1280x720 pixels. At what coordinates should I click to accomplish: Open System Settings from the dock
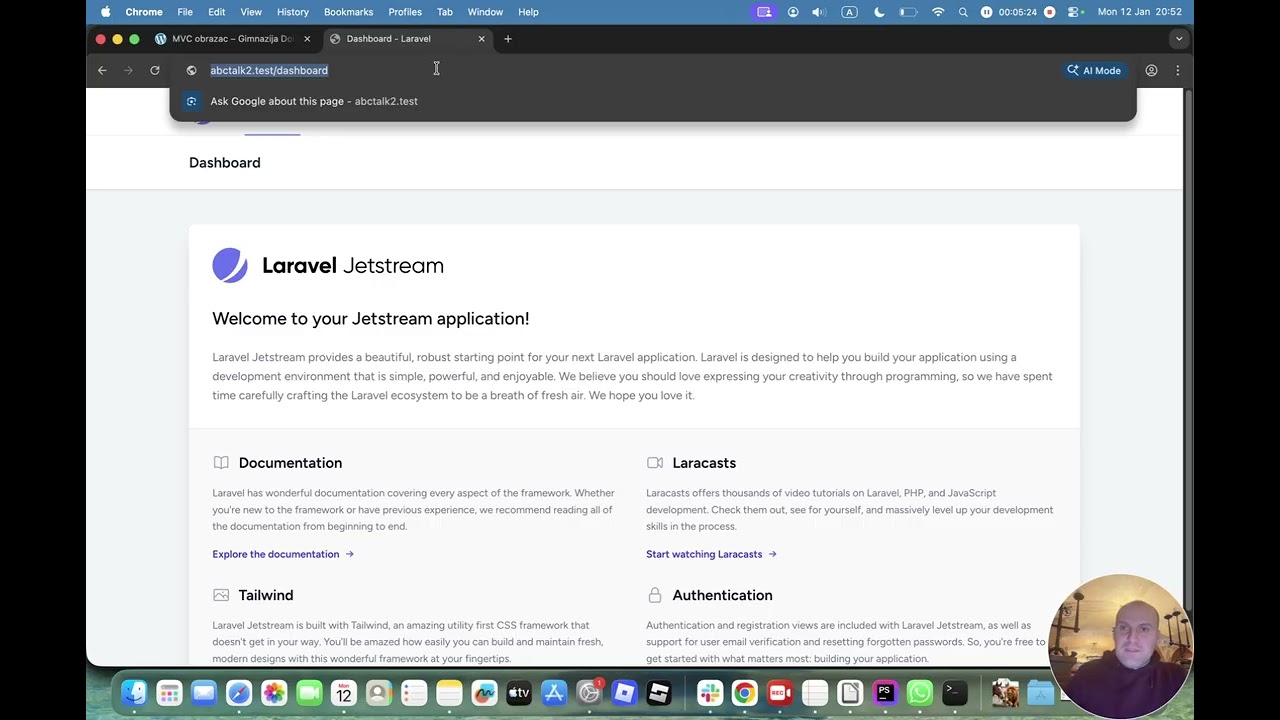pos(589,692)
